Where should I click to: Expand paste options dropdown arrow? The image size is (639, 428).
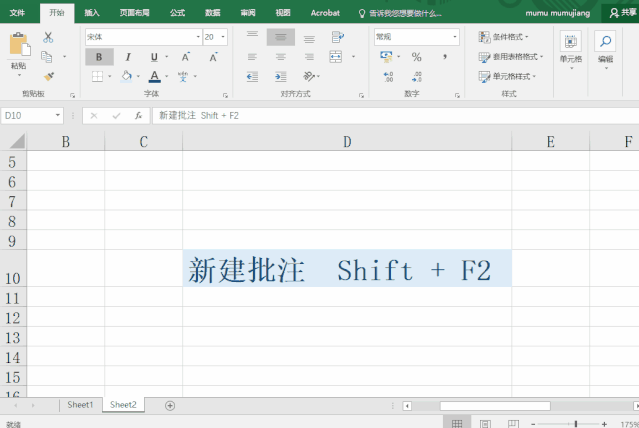[x=19, y=75]
